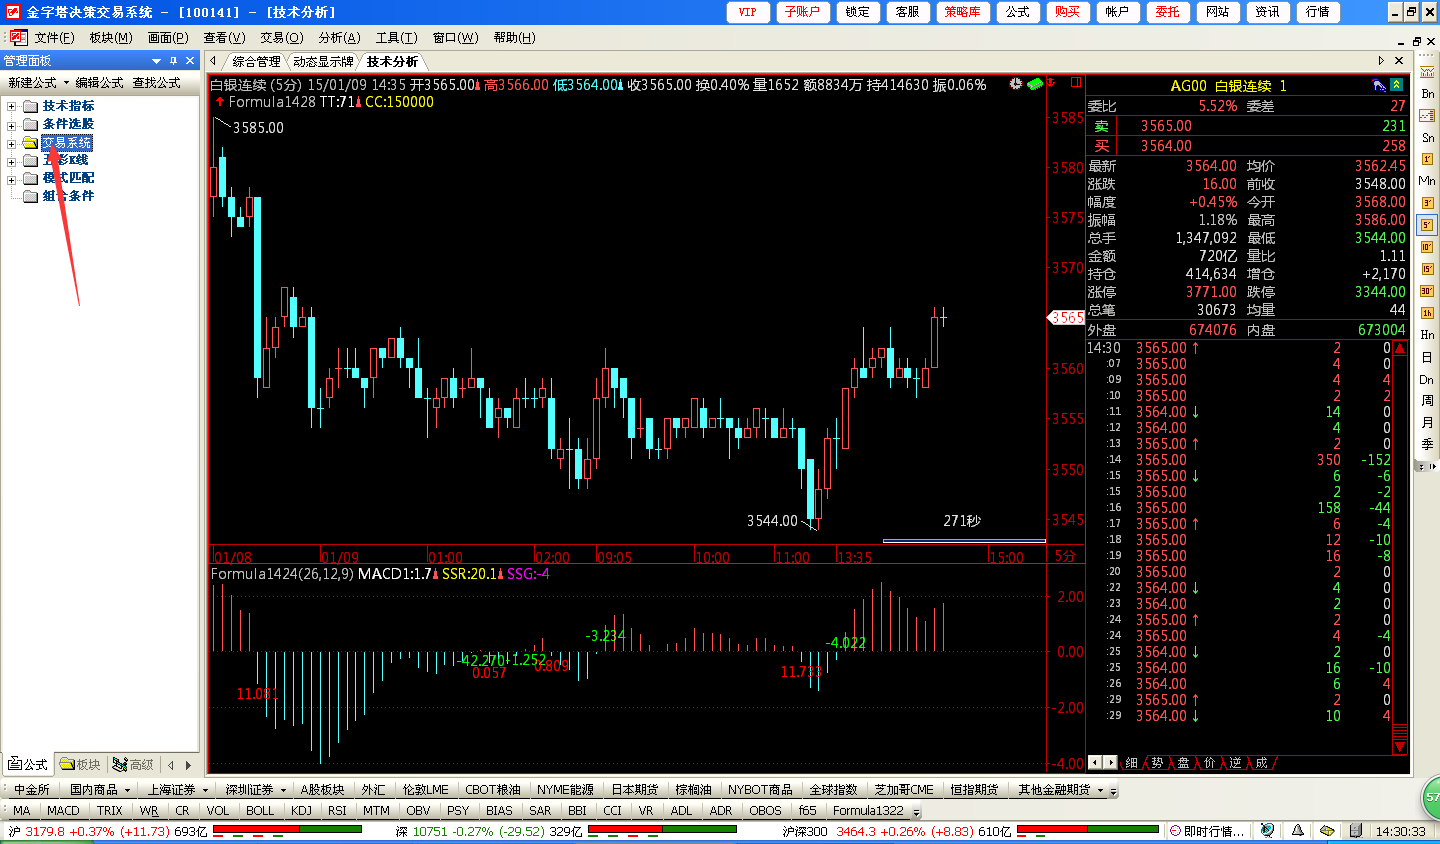Click the green tag icon atop chart

tap(1035, 84)
